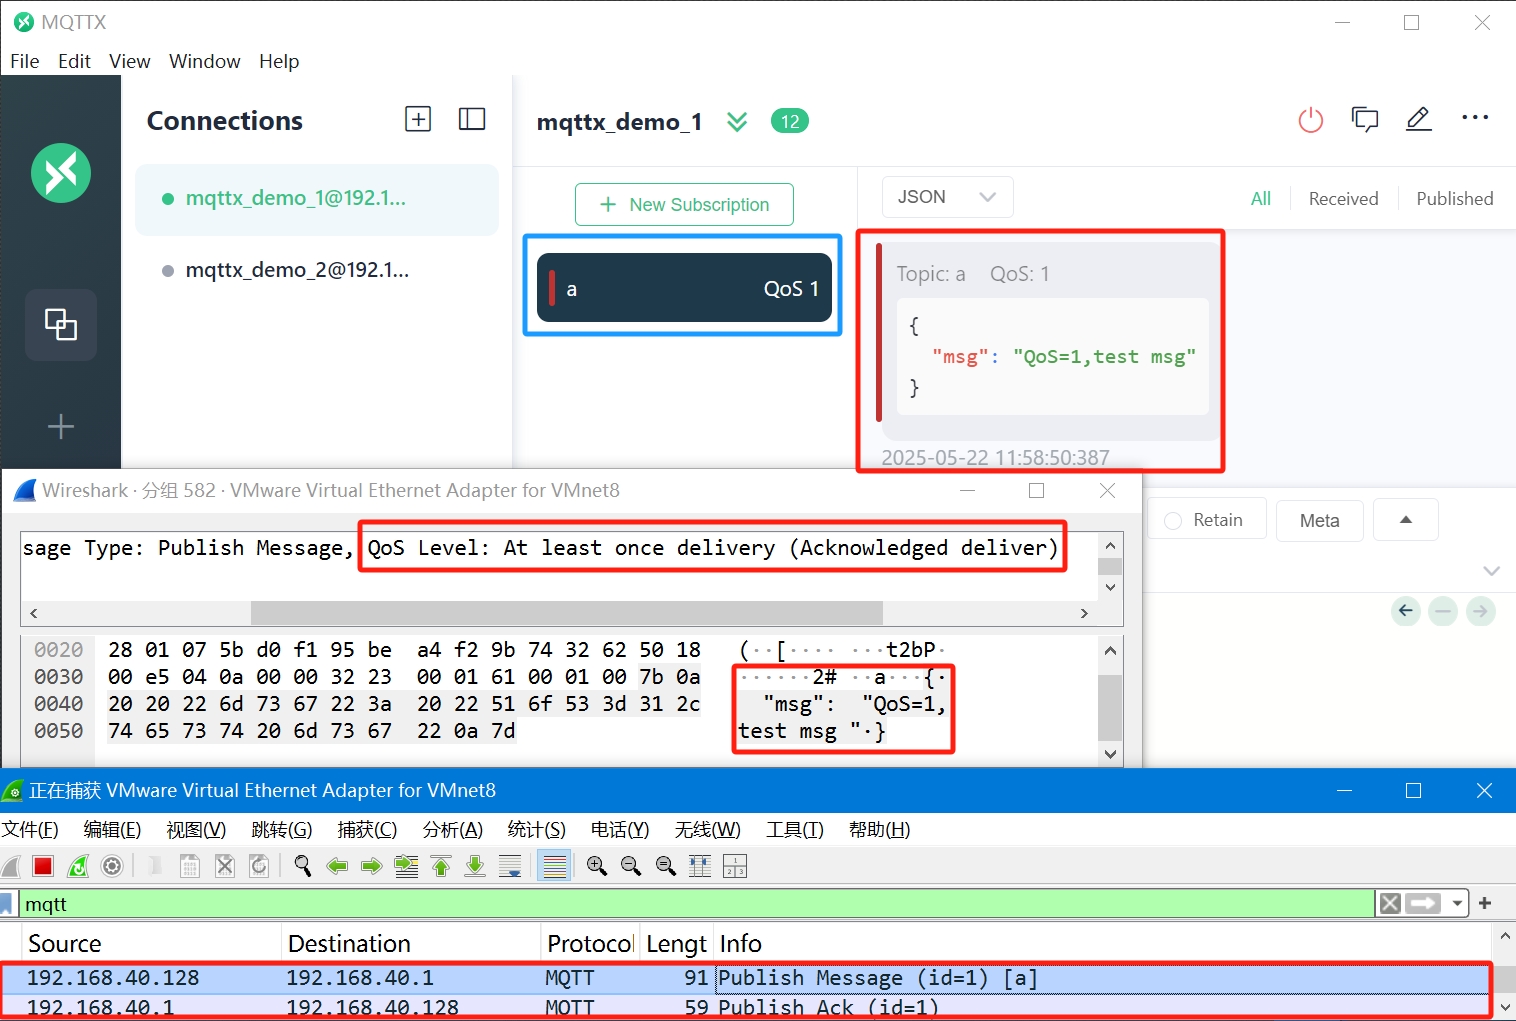Zoom in on Wireshark packet text

point(597,866)
